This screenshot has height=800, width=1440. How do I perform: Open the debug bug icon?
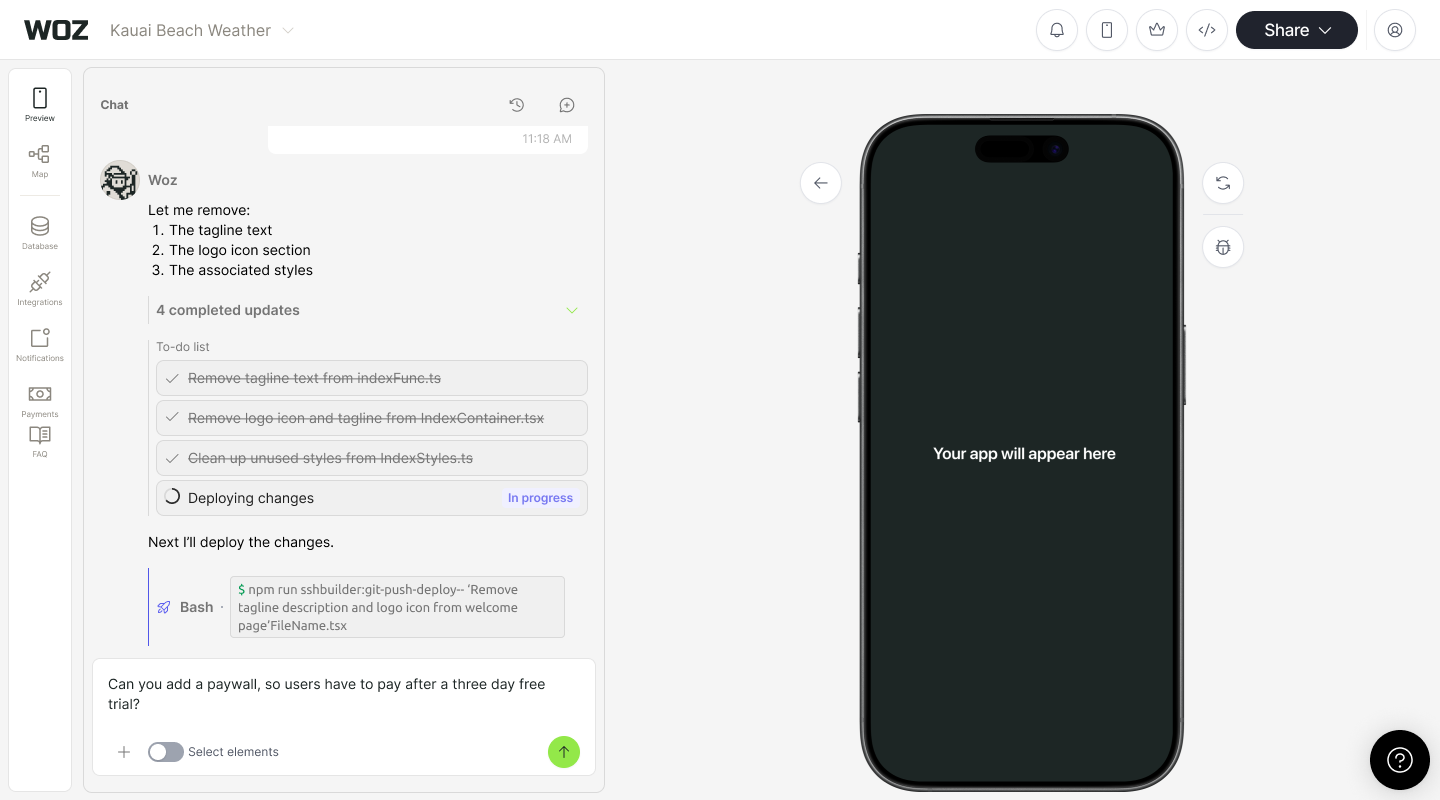[1223, 247]
